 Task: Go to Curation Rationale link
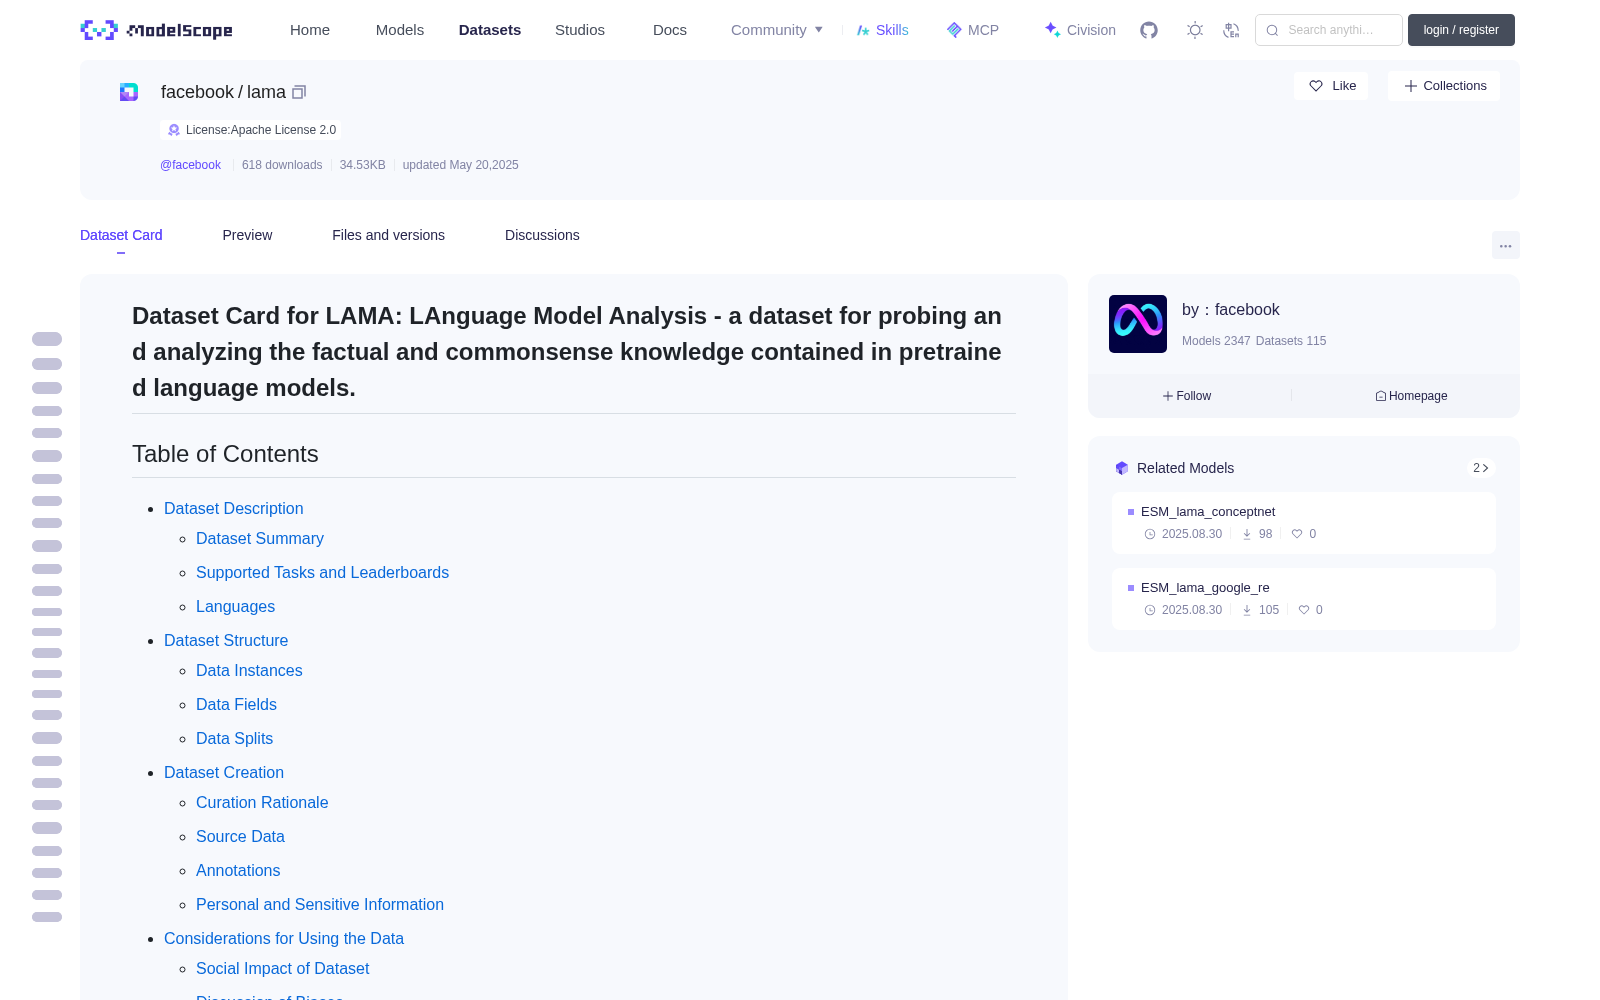click(x=262, y=802)
